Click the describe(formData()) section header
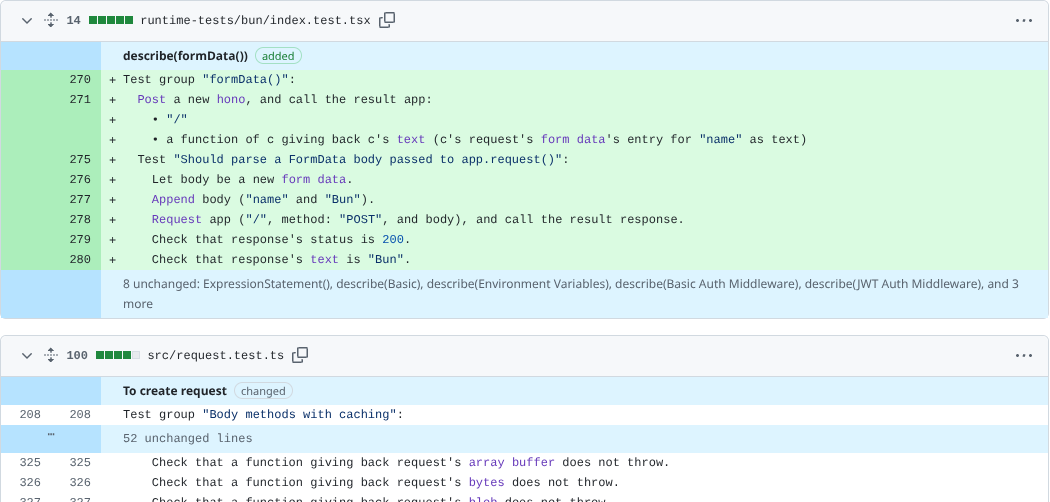 [185, 56]
